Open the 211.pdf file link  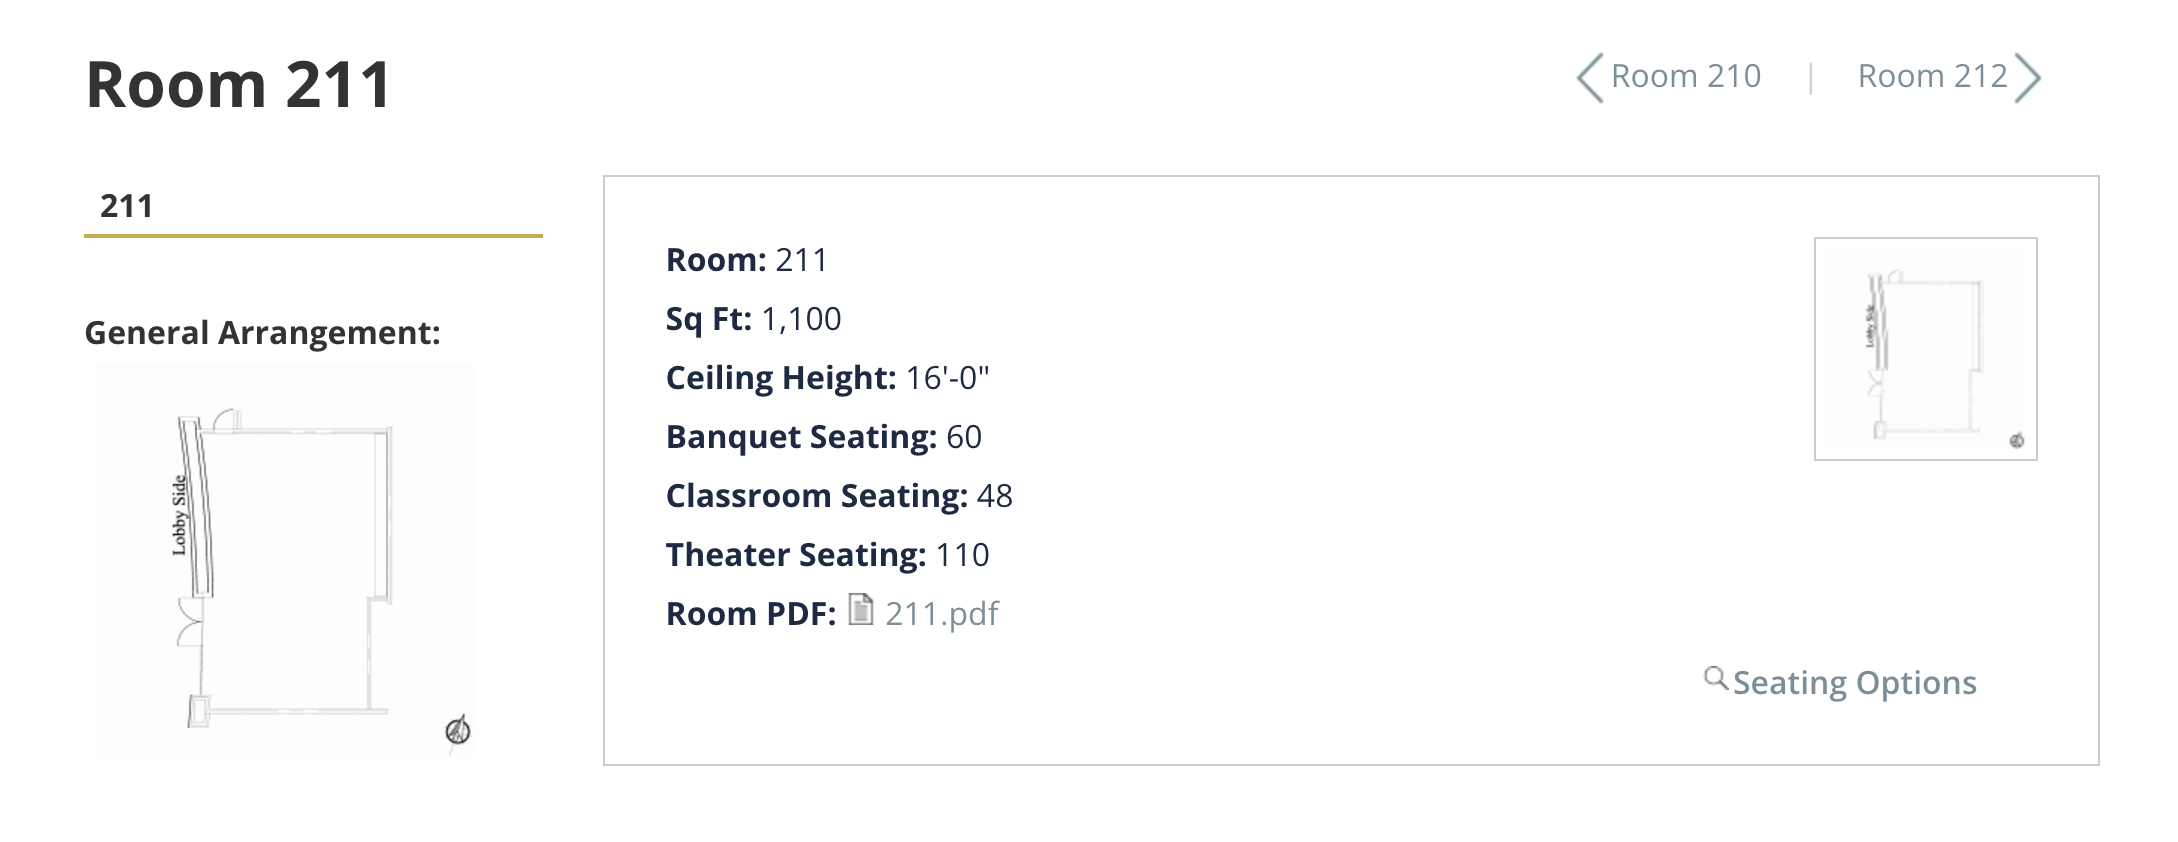tap(941, 613)
